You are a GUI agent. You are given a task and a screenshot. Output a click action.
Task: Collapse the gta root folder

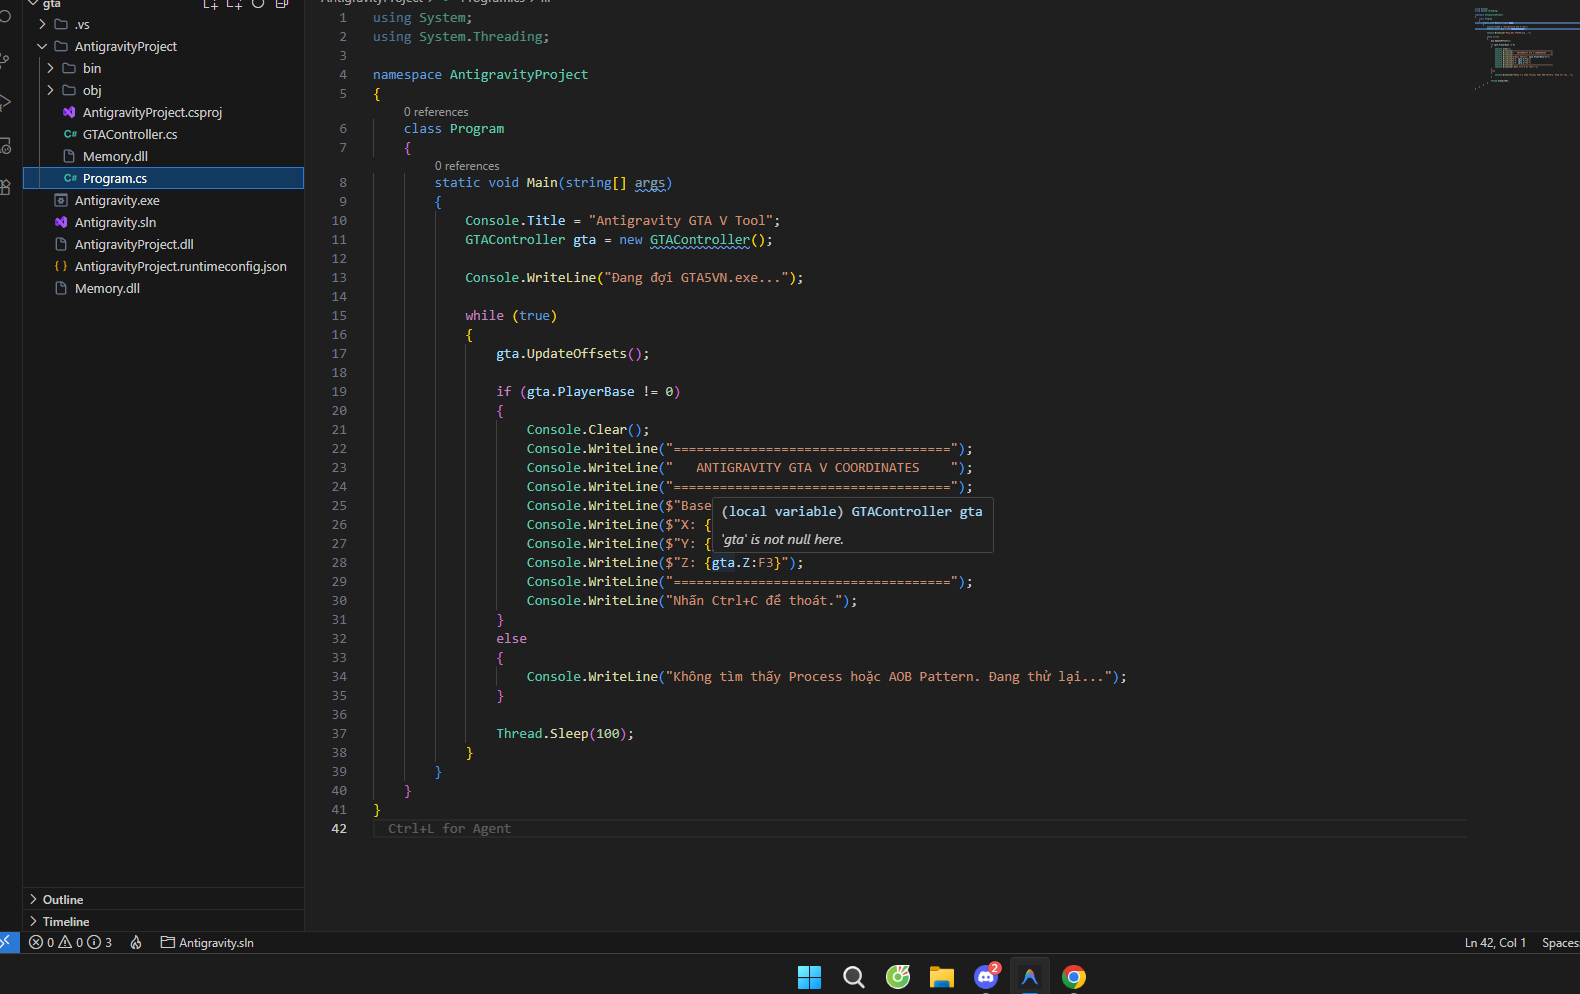click(33, 4)
